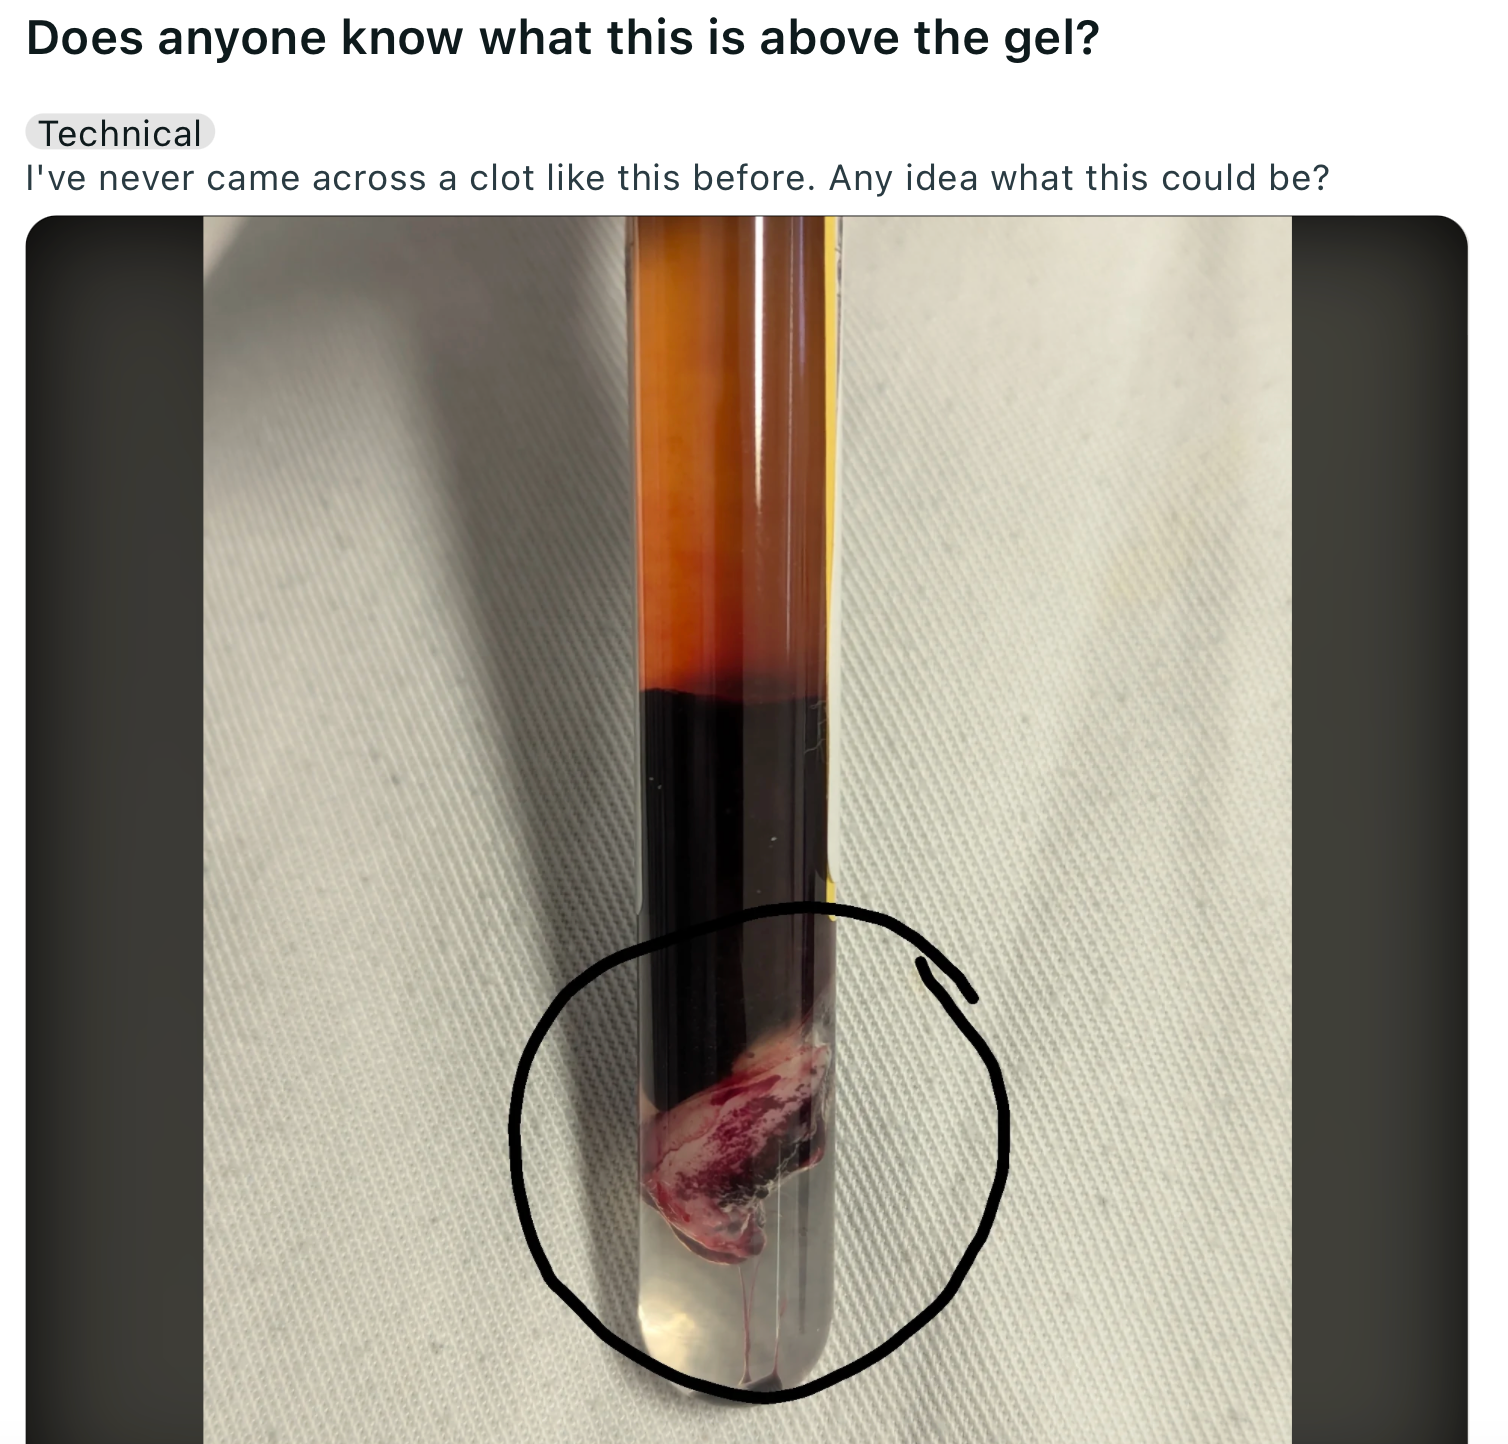Click the serum and clot boundary line
The height and width of the screenshot is (1444, 1508).
tap(735, 688)
